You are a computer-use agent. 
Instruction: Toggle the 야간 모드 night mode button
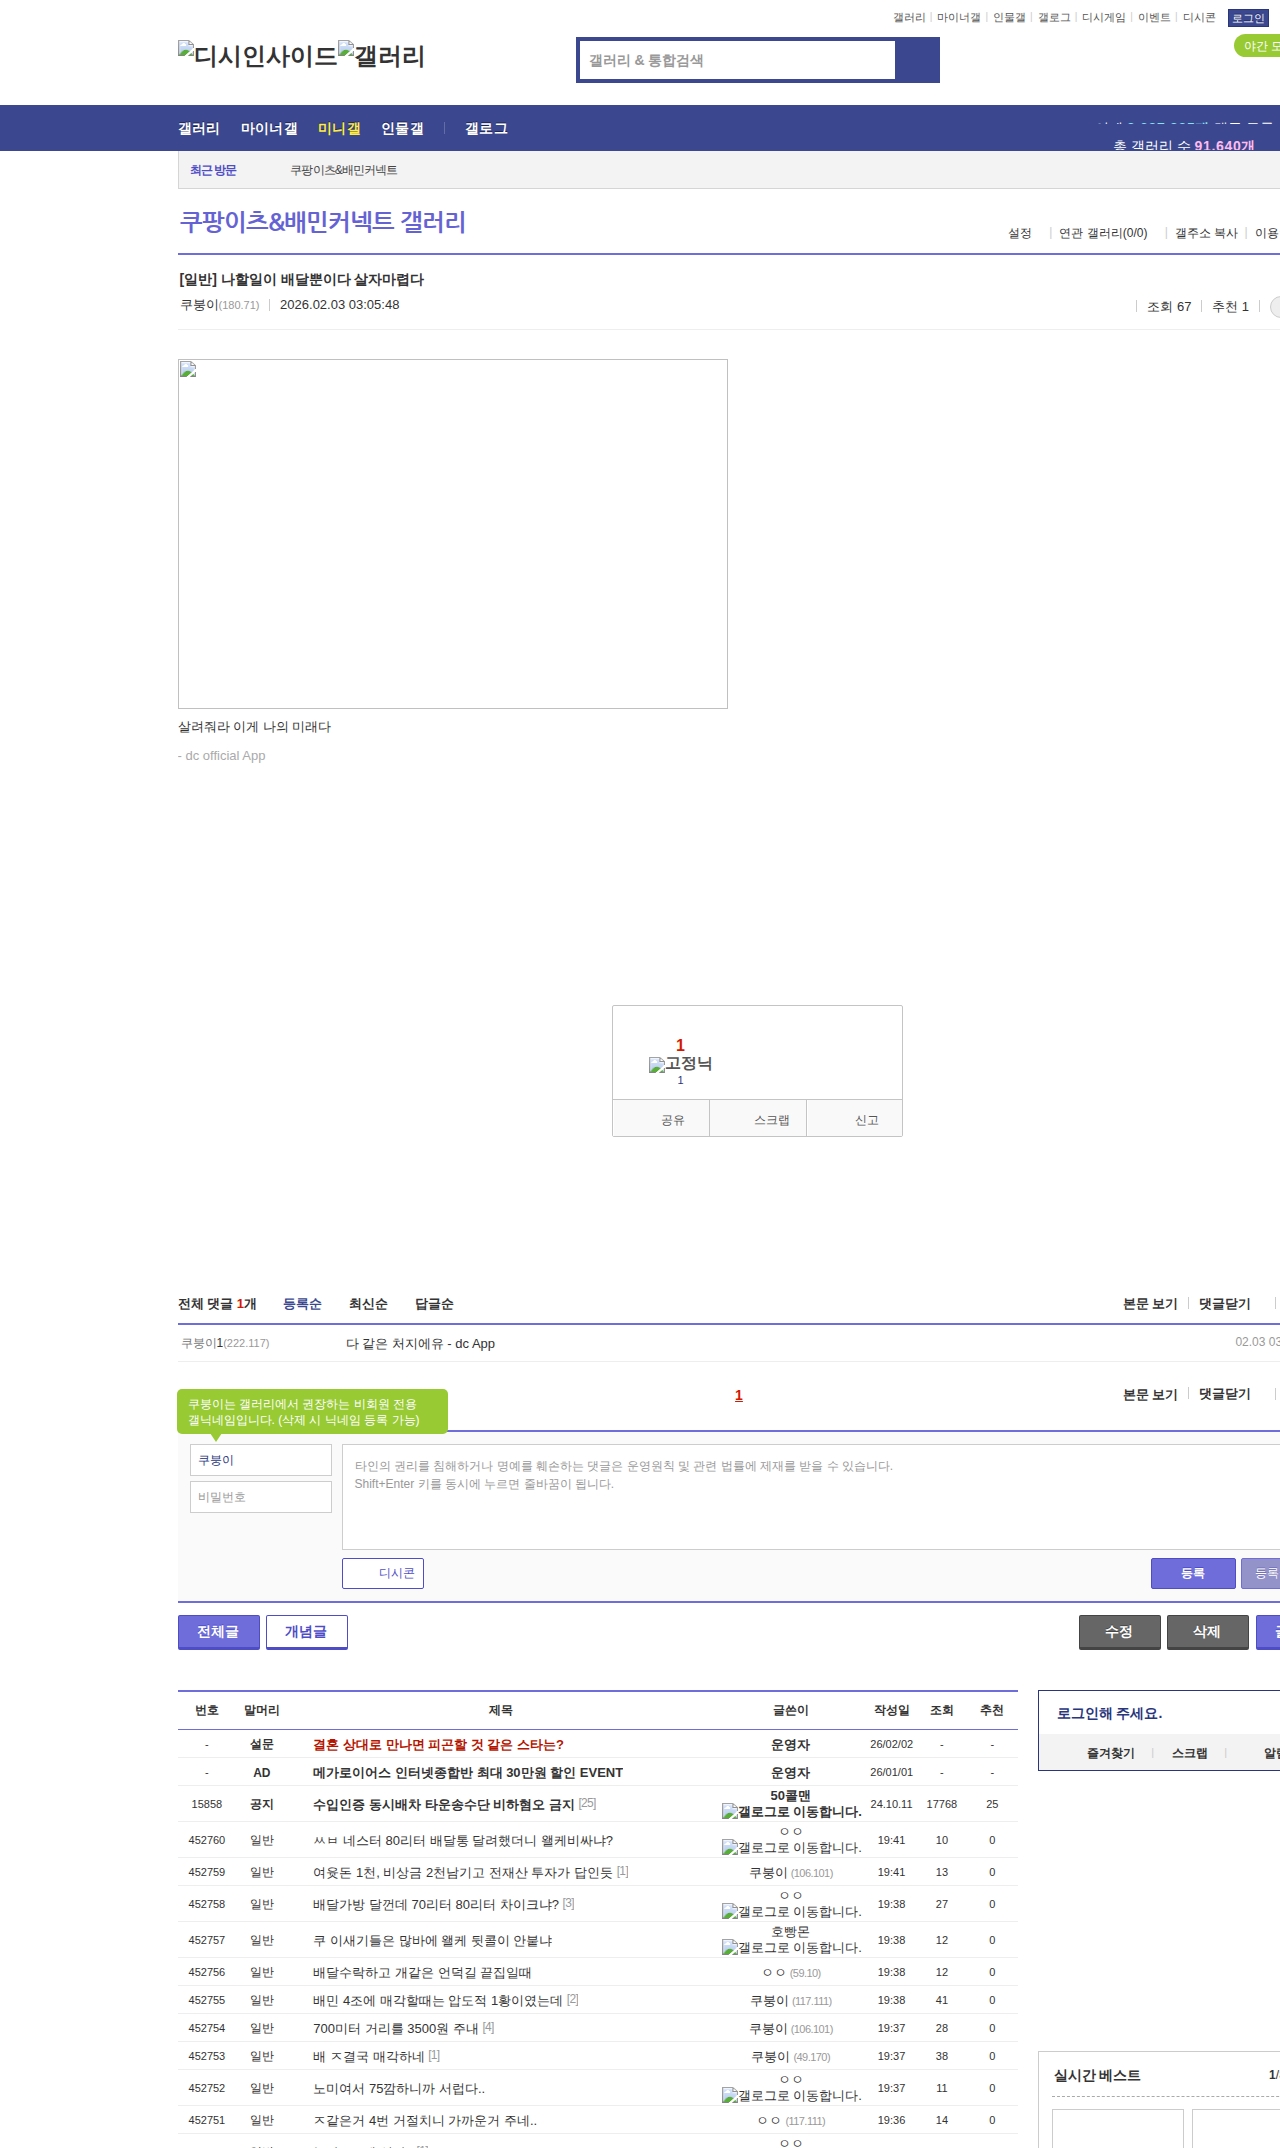pyautogui.click(x=1258, y=46)
